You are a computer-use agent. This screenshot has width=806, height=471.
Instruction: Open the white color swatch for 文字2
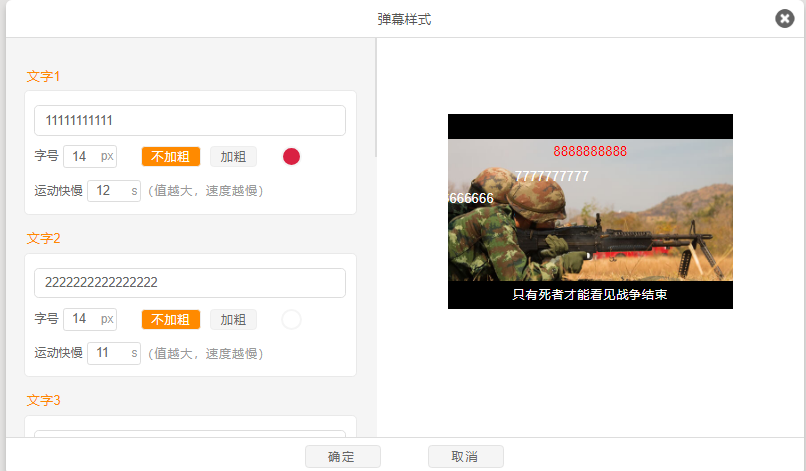point(291,319)
